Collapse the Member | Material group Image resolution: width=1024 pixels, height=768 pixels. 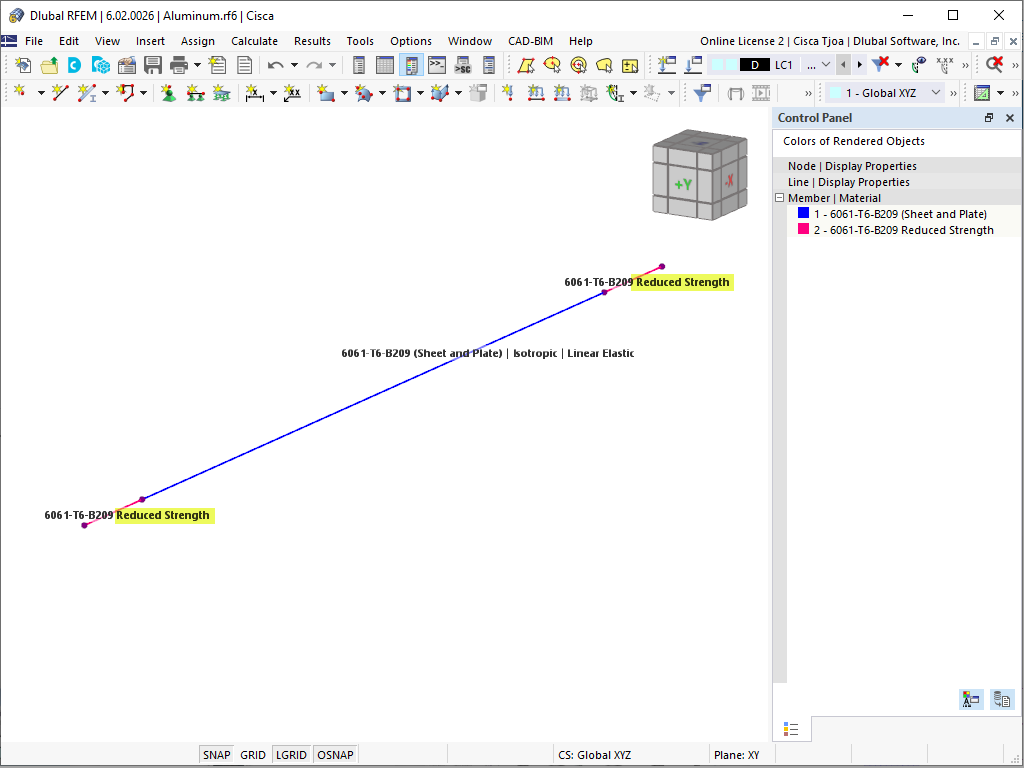click(779, 197)
